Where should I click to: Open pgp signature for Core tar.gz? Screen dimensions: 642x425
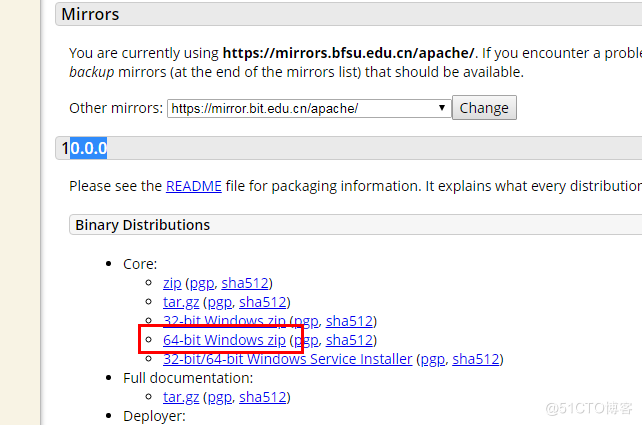pos(219,302)
